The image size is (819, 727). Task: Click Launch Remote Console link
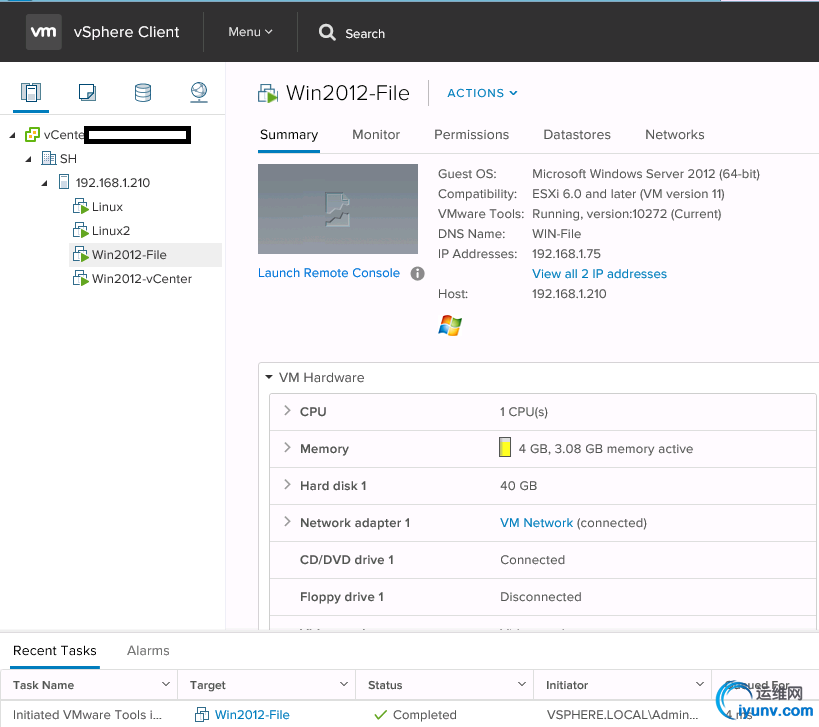point(329,273)
